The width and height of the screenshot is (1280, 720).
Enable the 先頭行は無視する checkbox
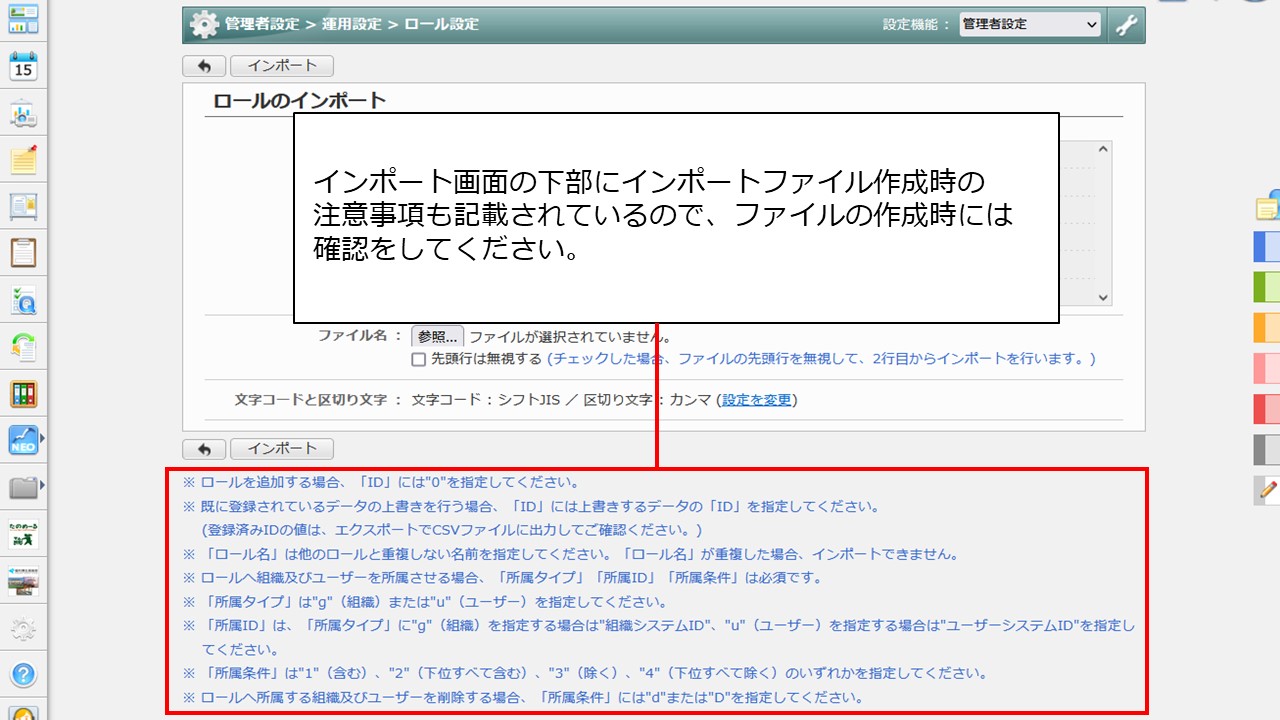pyautogui.click(x=419, y=359)
